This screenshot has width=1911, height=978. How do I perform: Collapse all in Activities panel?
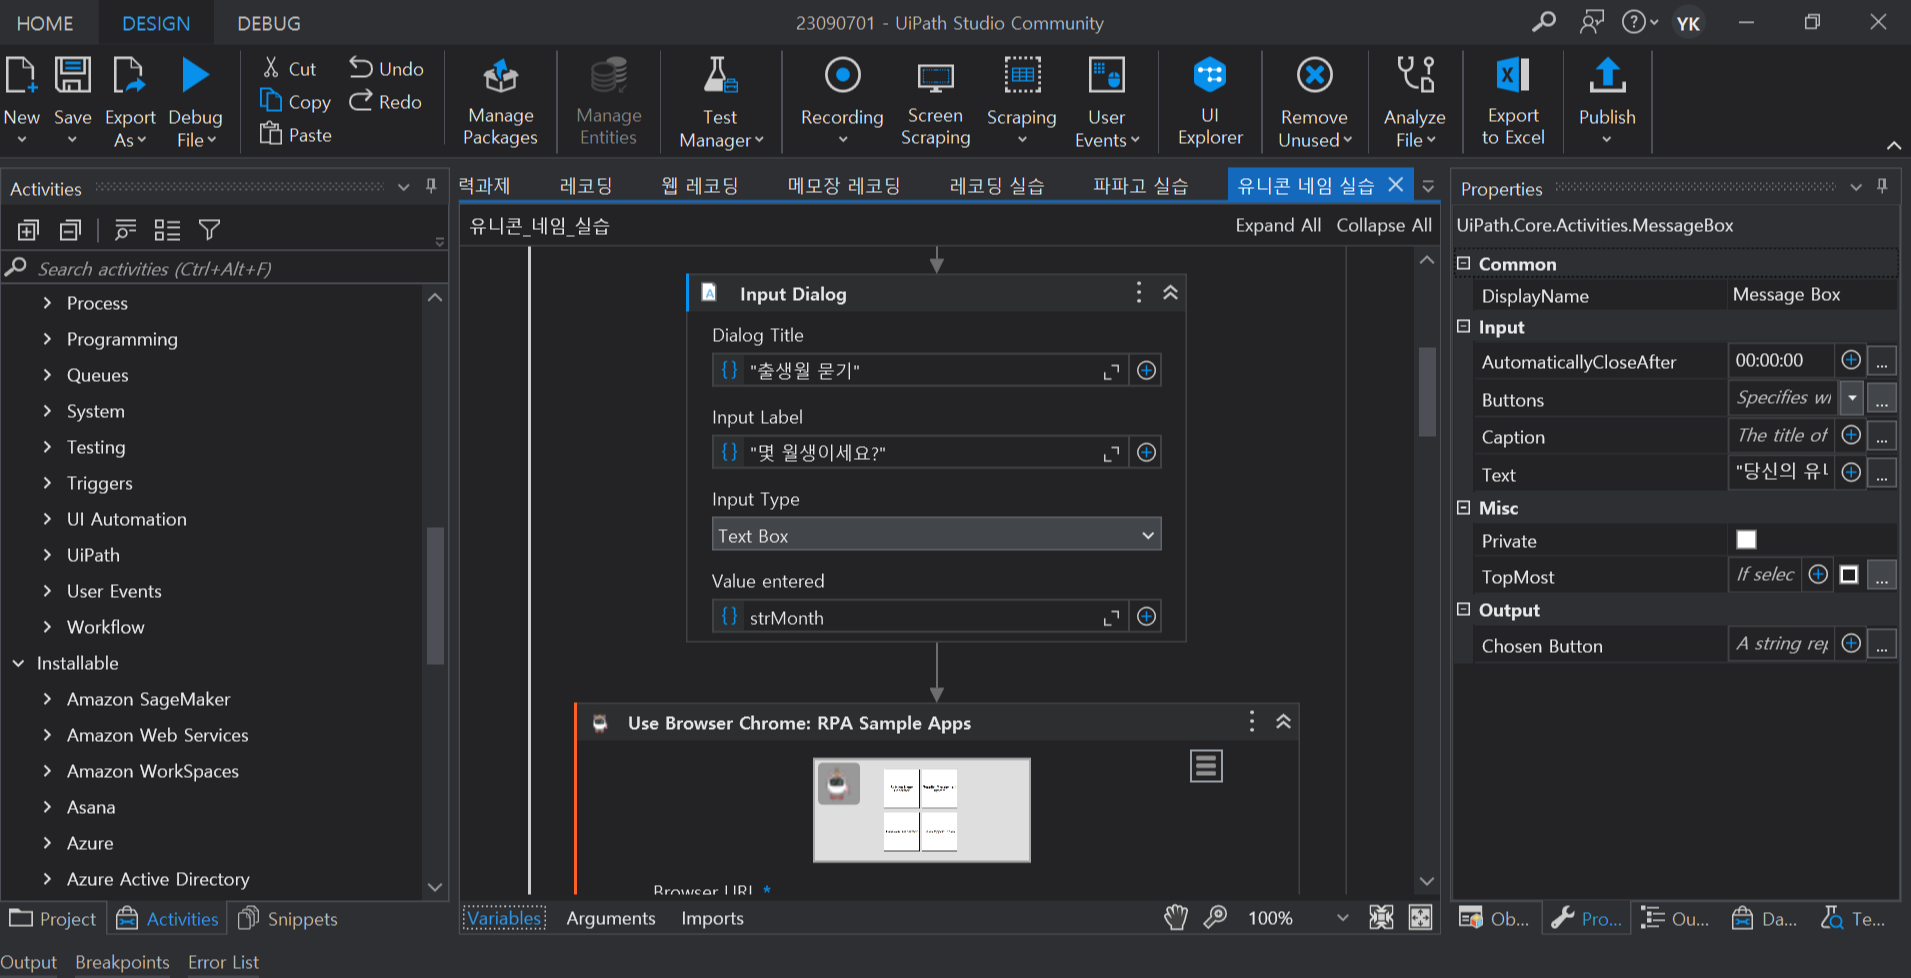click(x=70, y=230)
